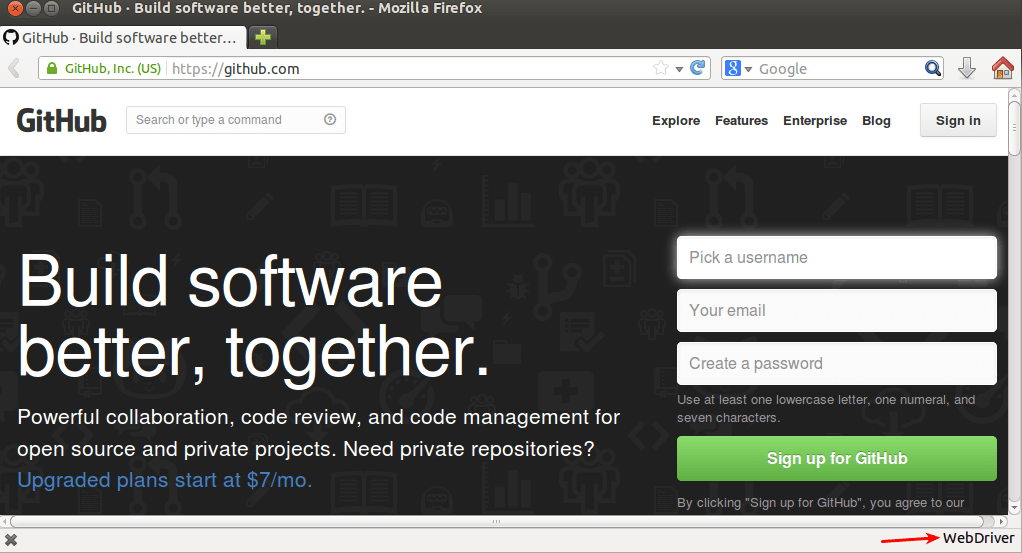Open the Blog navigation link
Viewport: 1022px width, 553px height.
coord(876,121)
